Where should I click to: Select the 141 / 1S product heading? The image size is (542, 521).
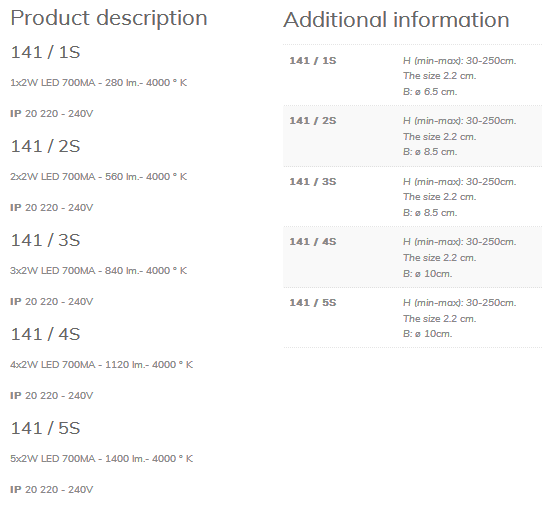point(45,52)
